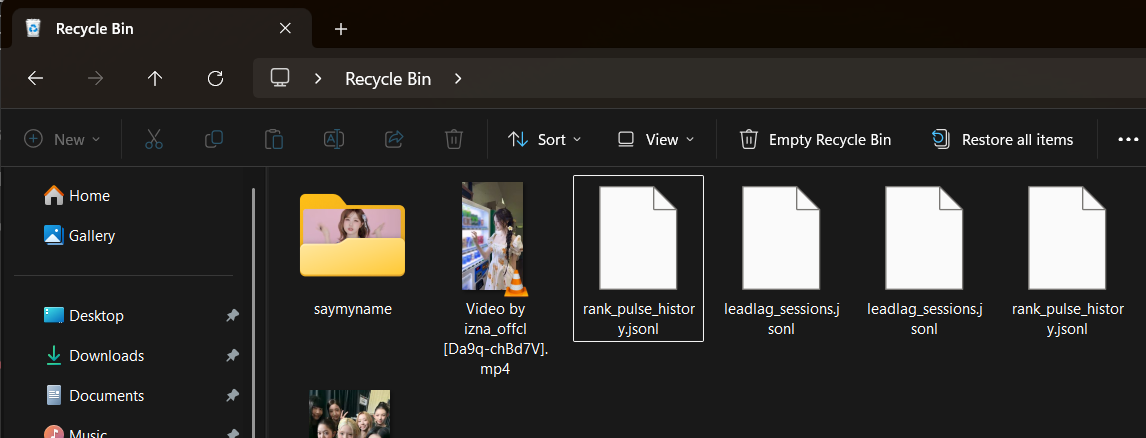Select the group photo thumbnail in second row
1146x438 pixels.
point(349,414)
